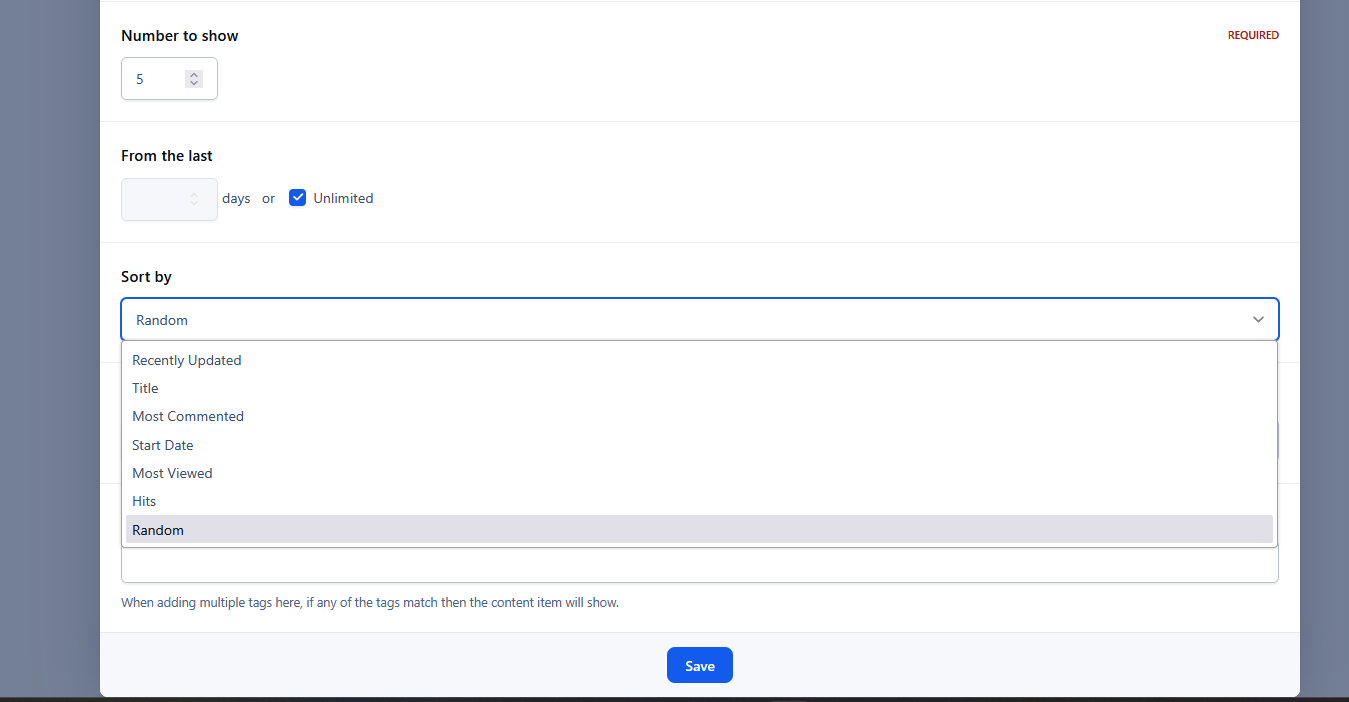The height and width of the screenshot is (702, 1349).
Task: Click the days field up arrow
Action: (x=194, y=195)
